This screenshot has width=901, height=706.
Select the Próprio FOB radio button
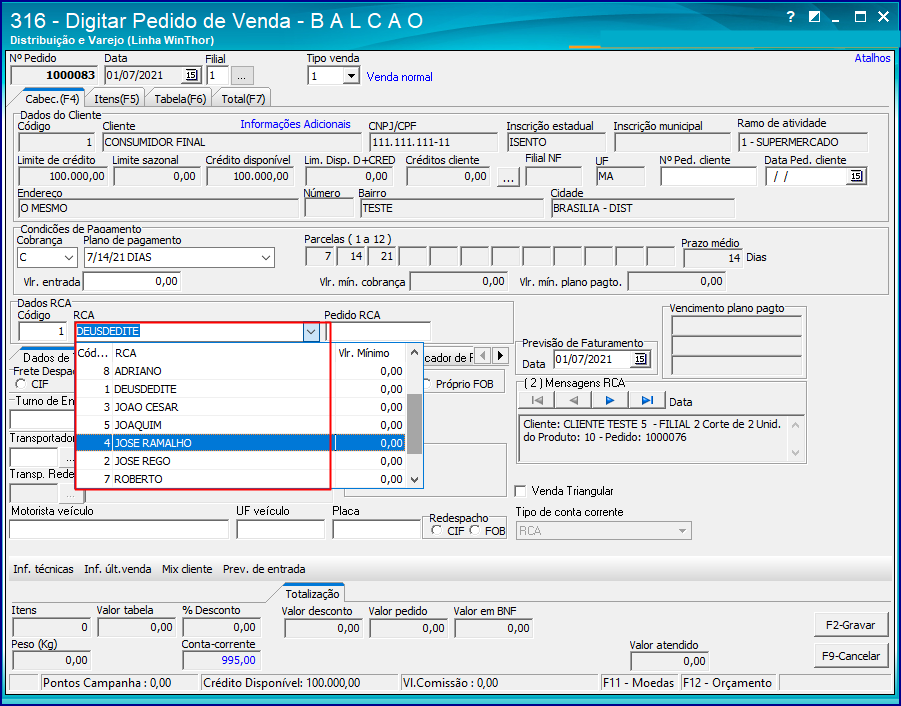click(x=427, y=384)
